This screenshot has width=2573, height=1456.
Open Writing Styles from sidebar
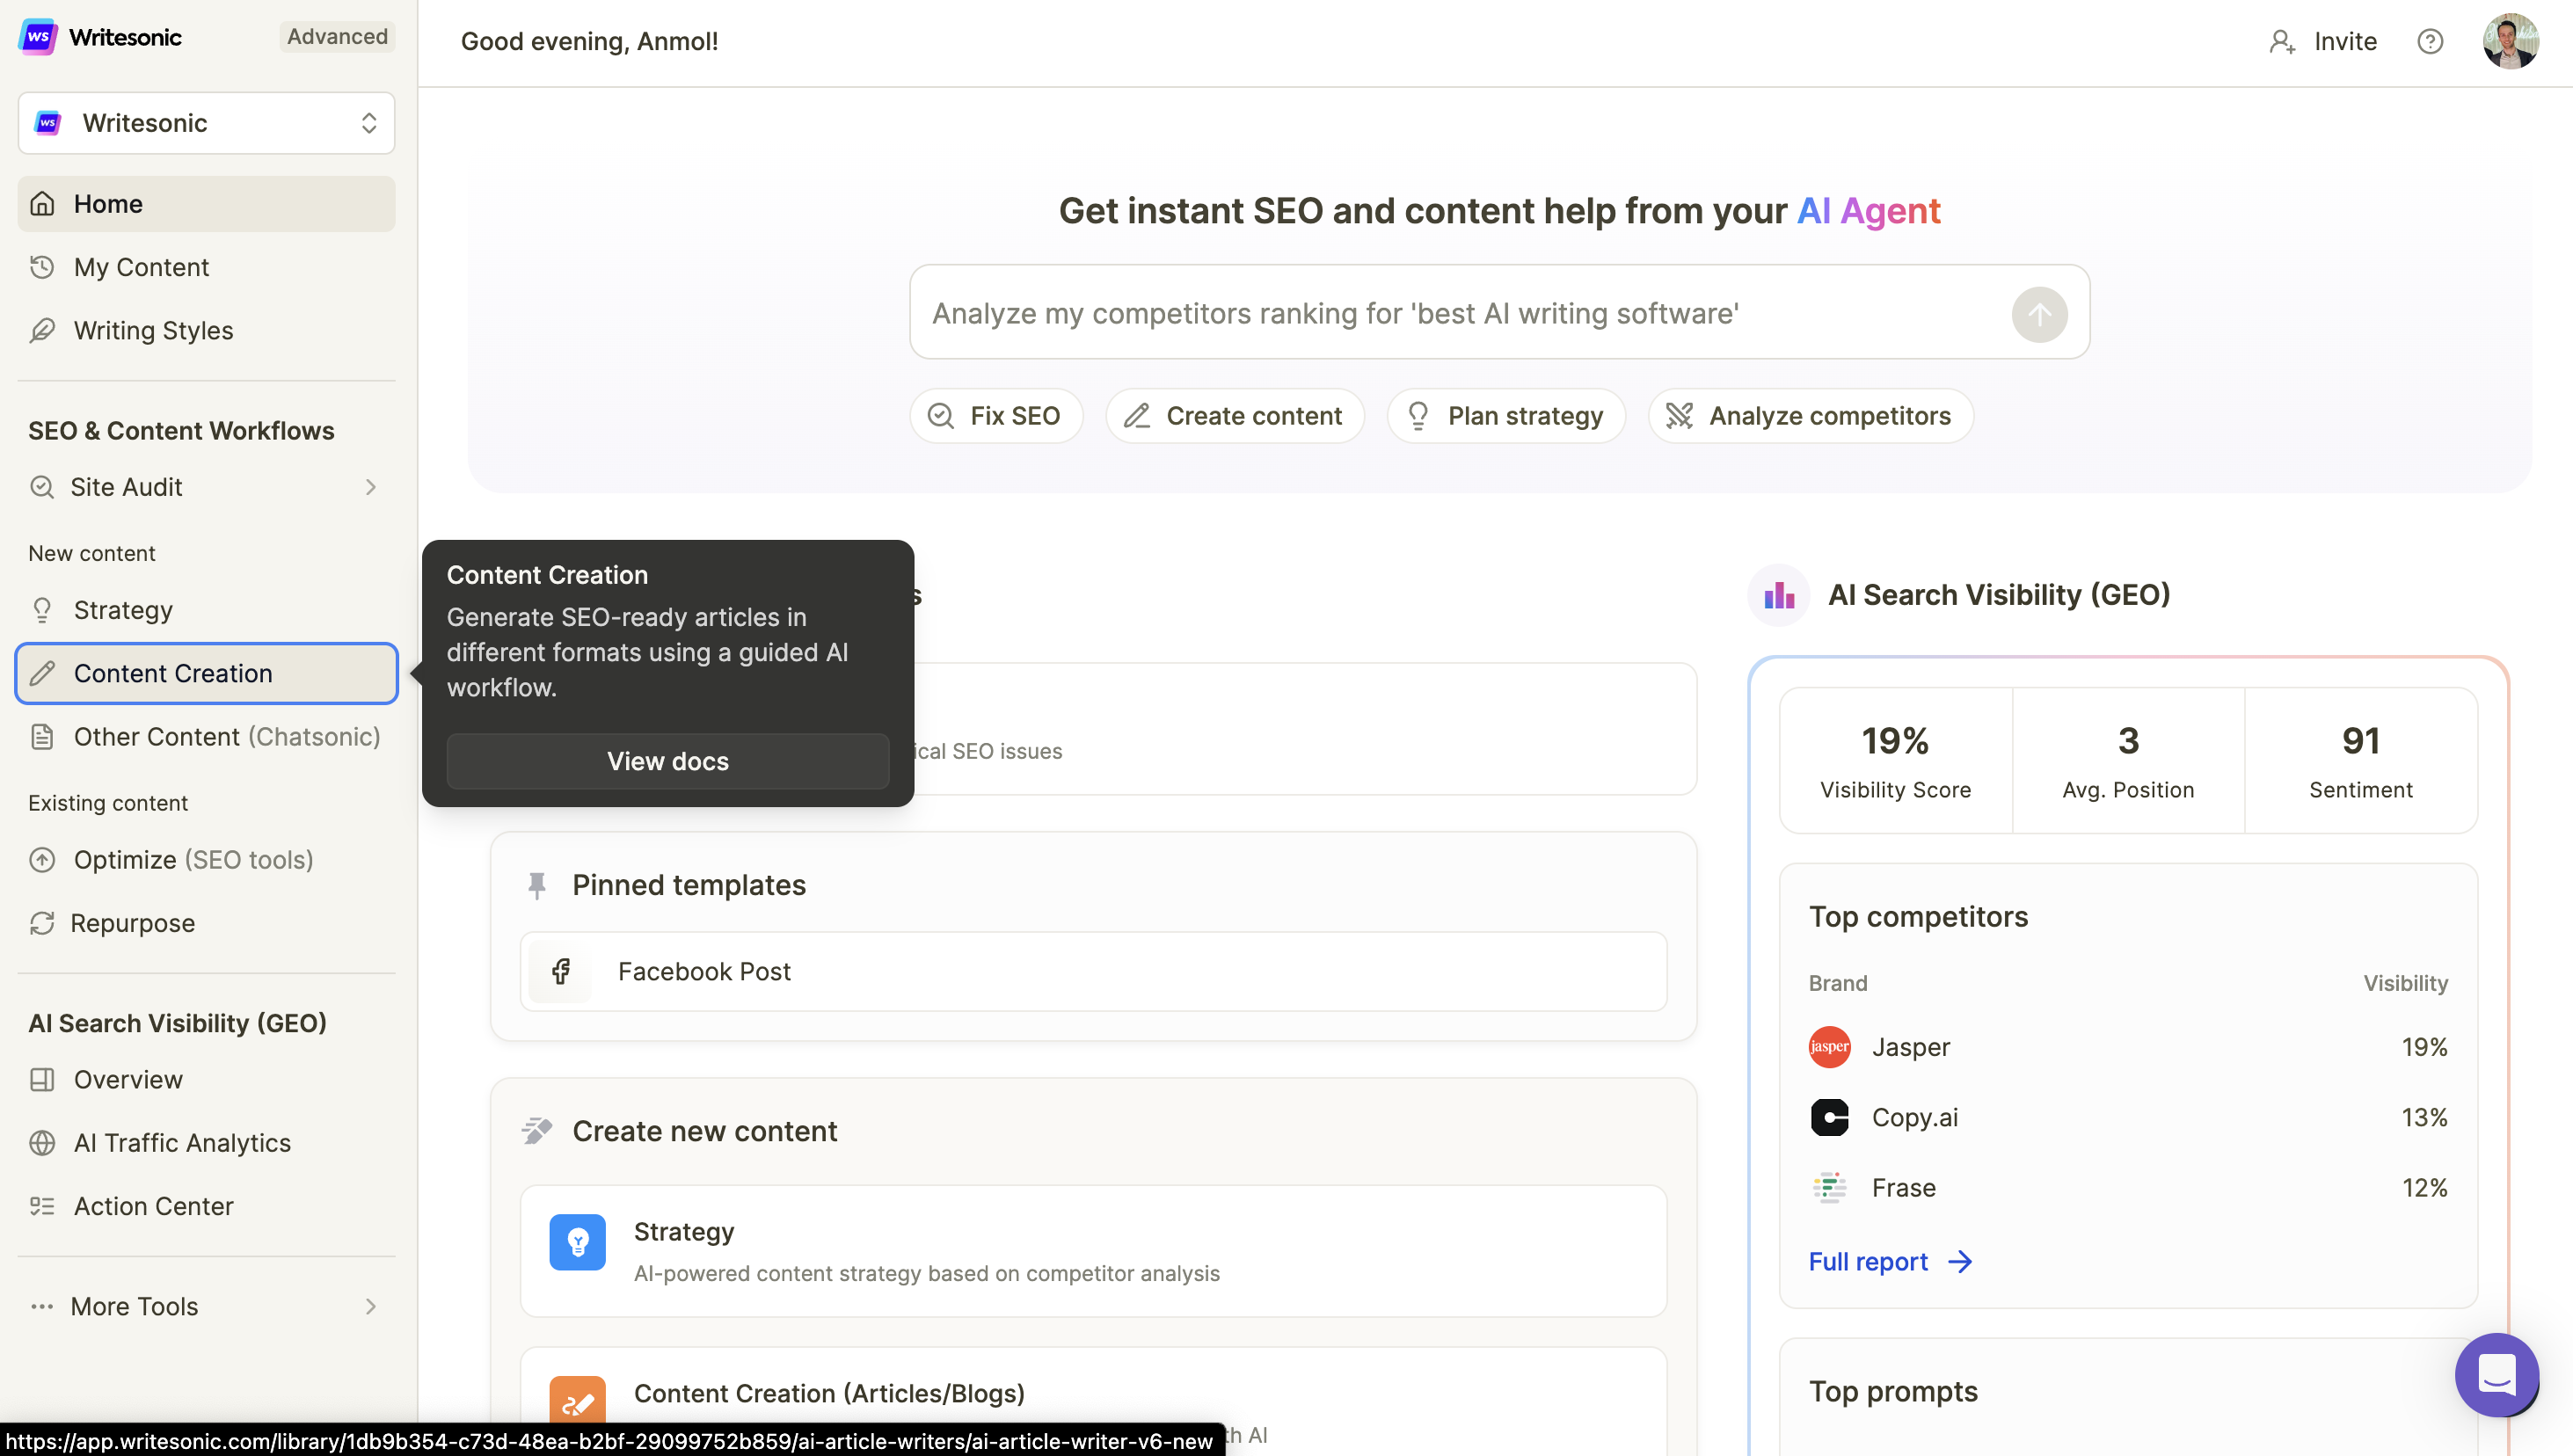tap(152, 330)
